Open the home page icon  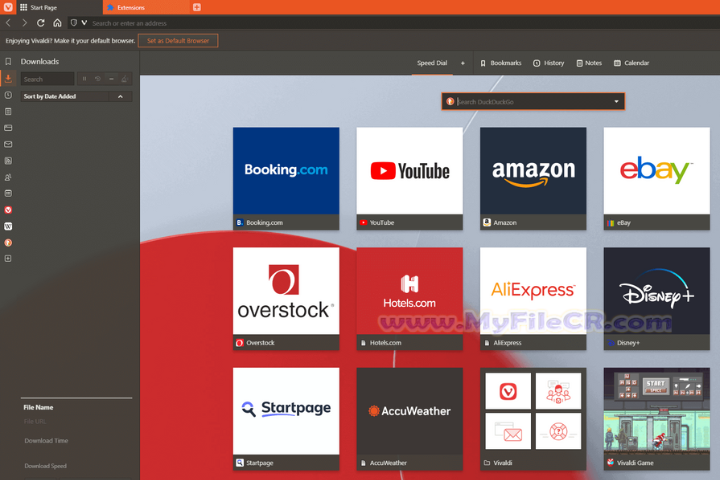pyautogui.click(x=57, y=23)
